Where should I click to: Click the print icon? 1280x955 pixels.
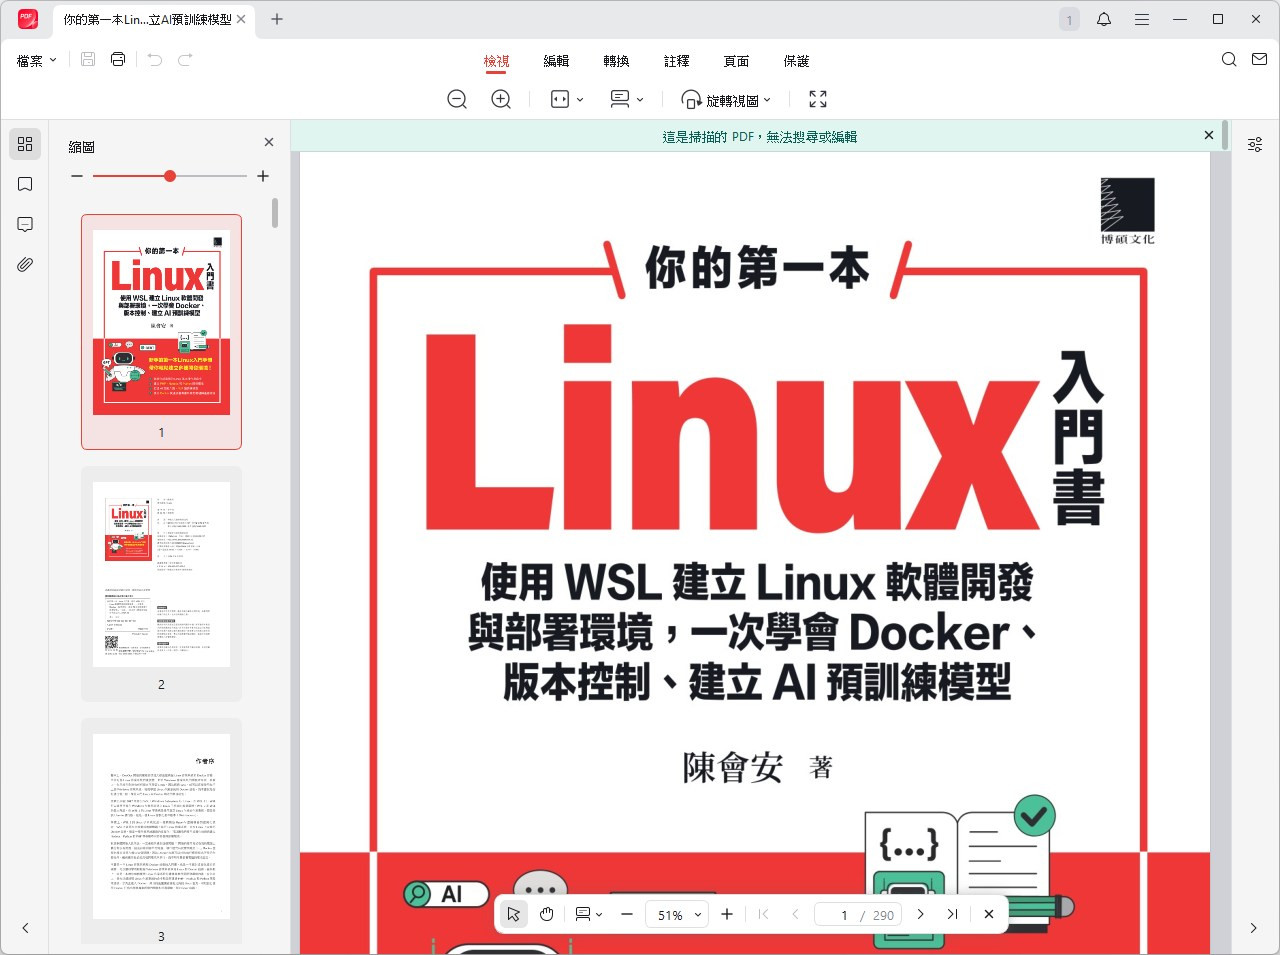click(118, 60)
